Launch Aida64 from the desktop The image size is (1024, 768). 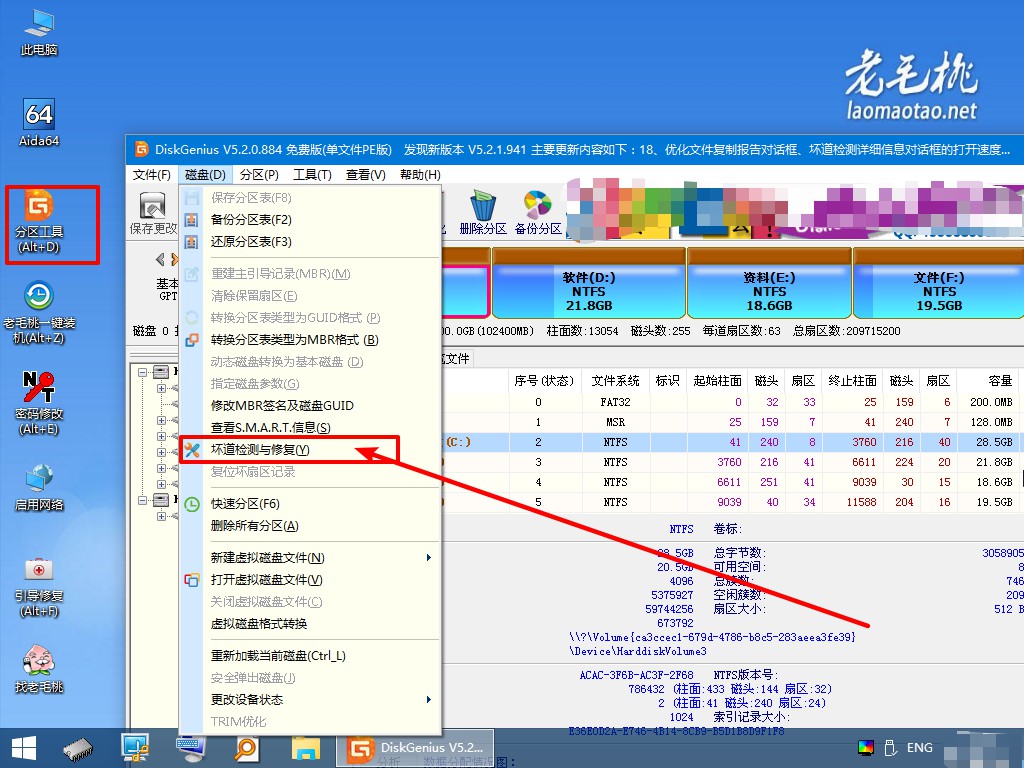pos(39,123)
